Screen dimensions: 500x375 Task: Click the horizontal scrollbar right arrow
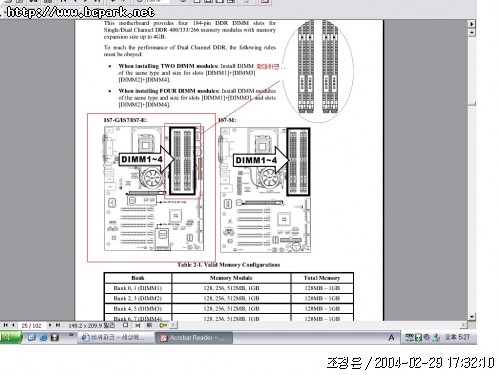(464, 325)
